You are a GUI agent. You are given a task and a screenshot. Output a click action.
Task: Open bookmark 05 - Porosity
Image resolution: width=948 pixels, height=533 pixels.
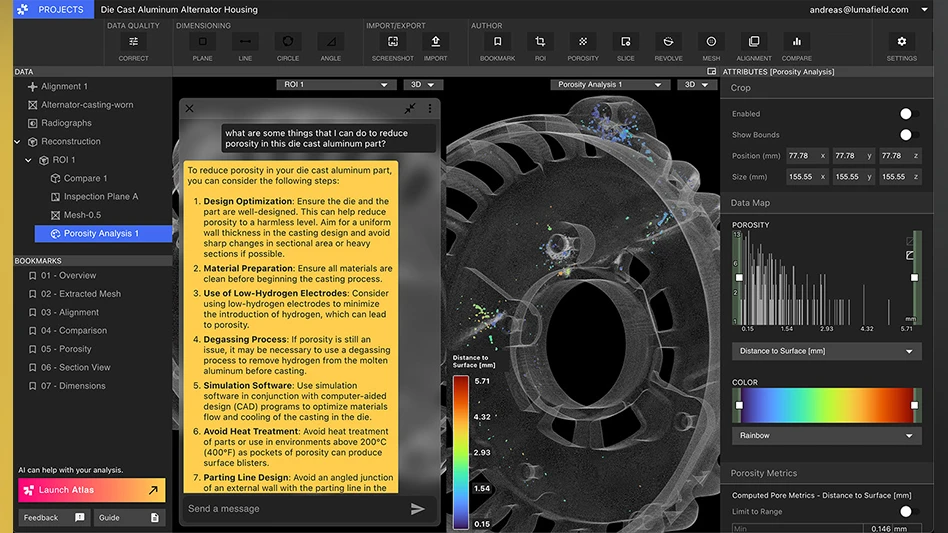[x=66, y=349]
